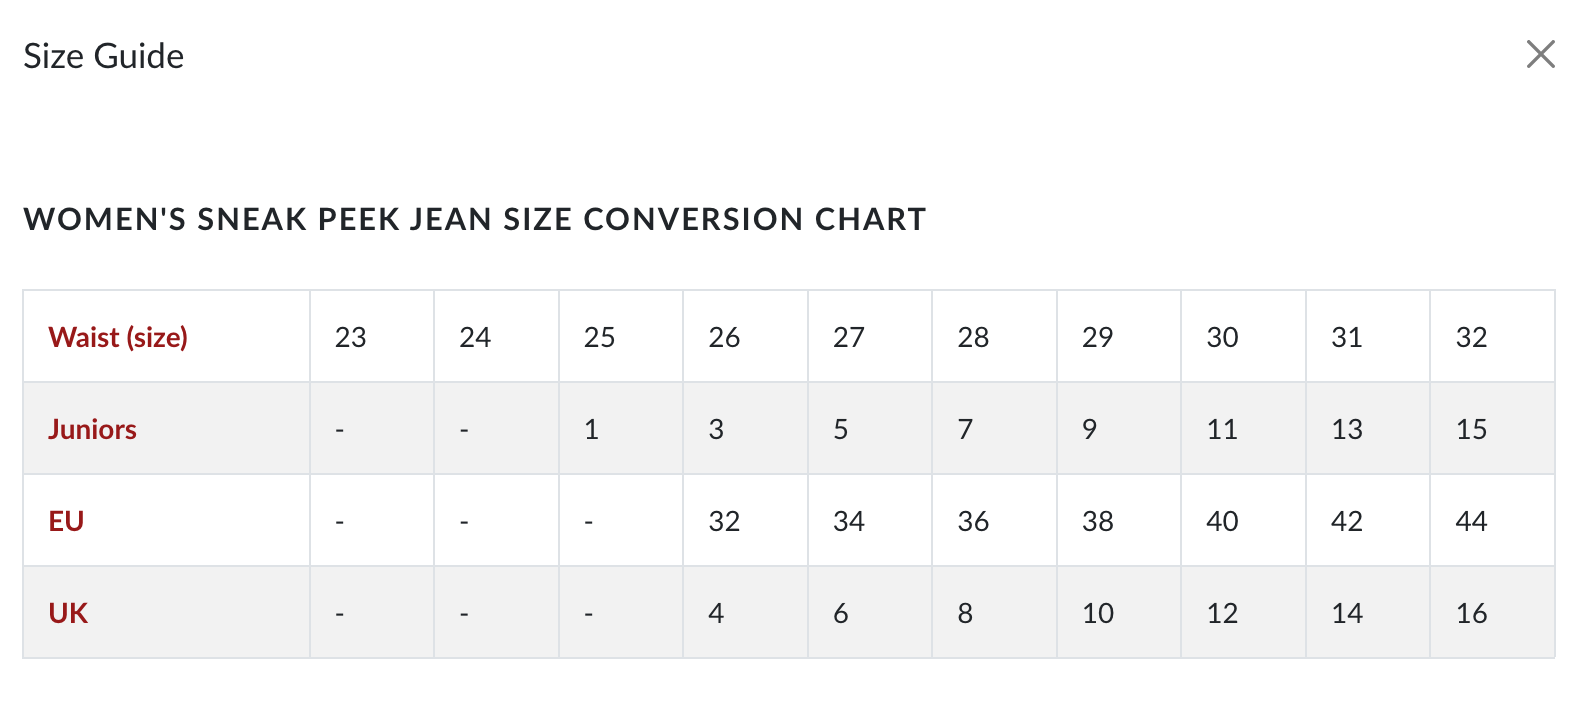Select the EU row header
The height and width of the screenshot is (724, 1576).
pos(166,521)
